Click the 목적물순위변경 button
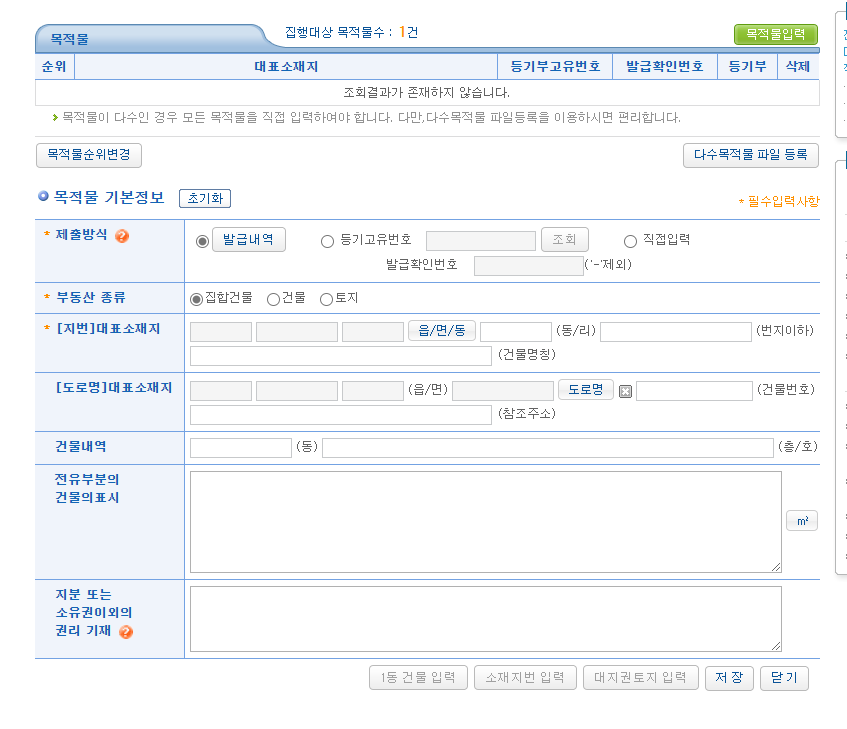 88,155
